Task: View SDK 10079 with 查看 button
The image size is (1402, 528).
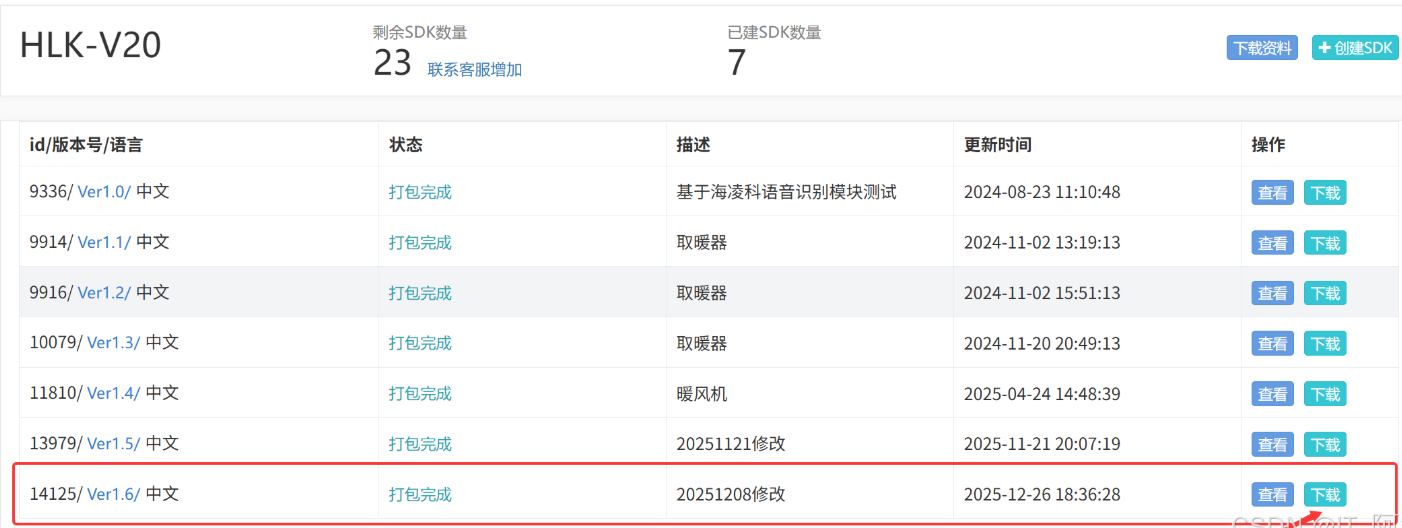Action: coord(1272,344)
